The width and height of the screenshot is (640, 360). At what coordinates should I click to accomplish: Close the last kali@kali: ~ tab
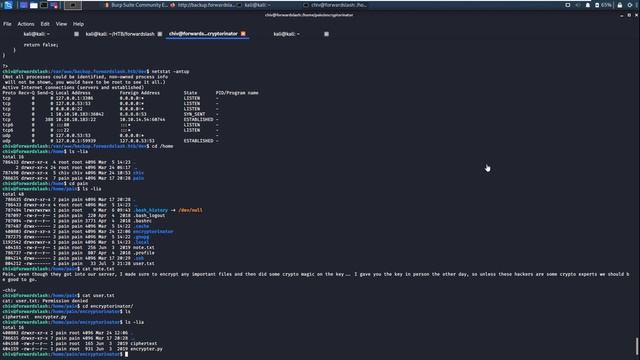pos(327,34)
